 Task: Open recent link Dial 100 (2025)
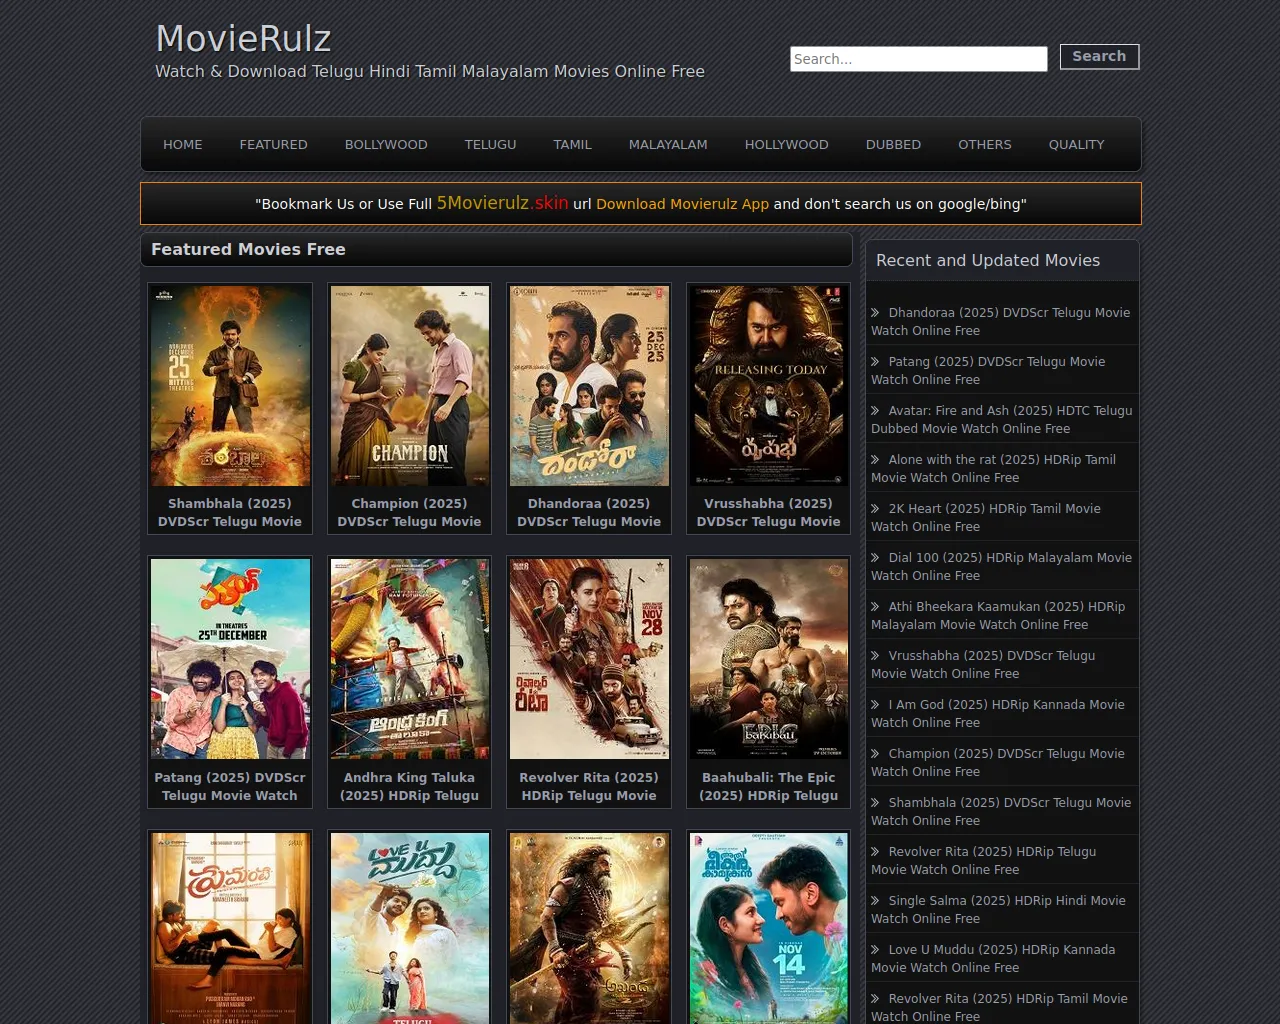(x=1002, y=566)
